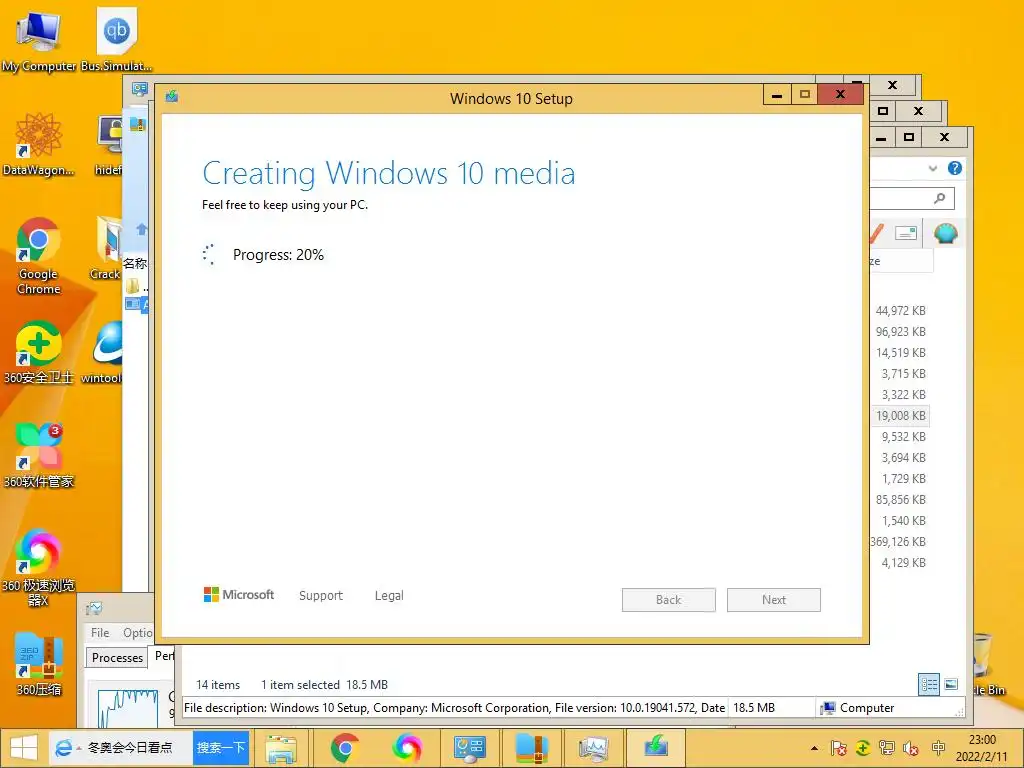Screen dimensions: 1024x768
Task: Click the Microsoft logo in Setup
Action: pyautogui.click(x=239, y=595)
